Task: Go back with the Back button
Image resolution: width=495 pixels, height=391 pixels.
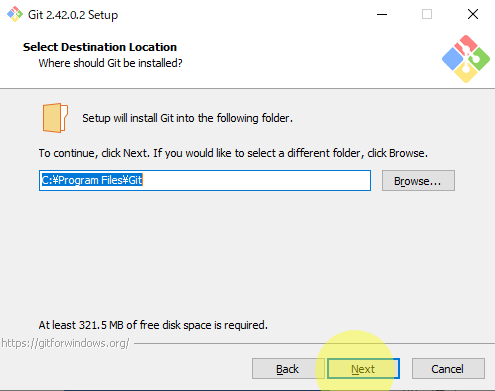Action: click(288, 369)
